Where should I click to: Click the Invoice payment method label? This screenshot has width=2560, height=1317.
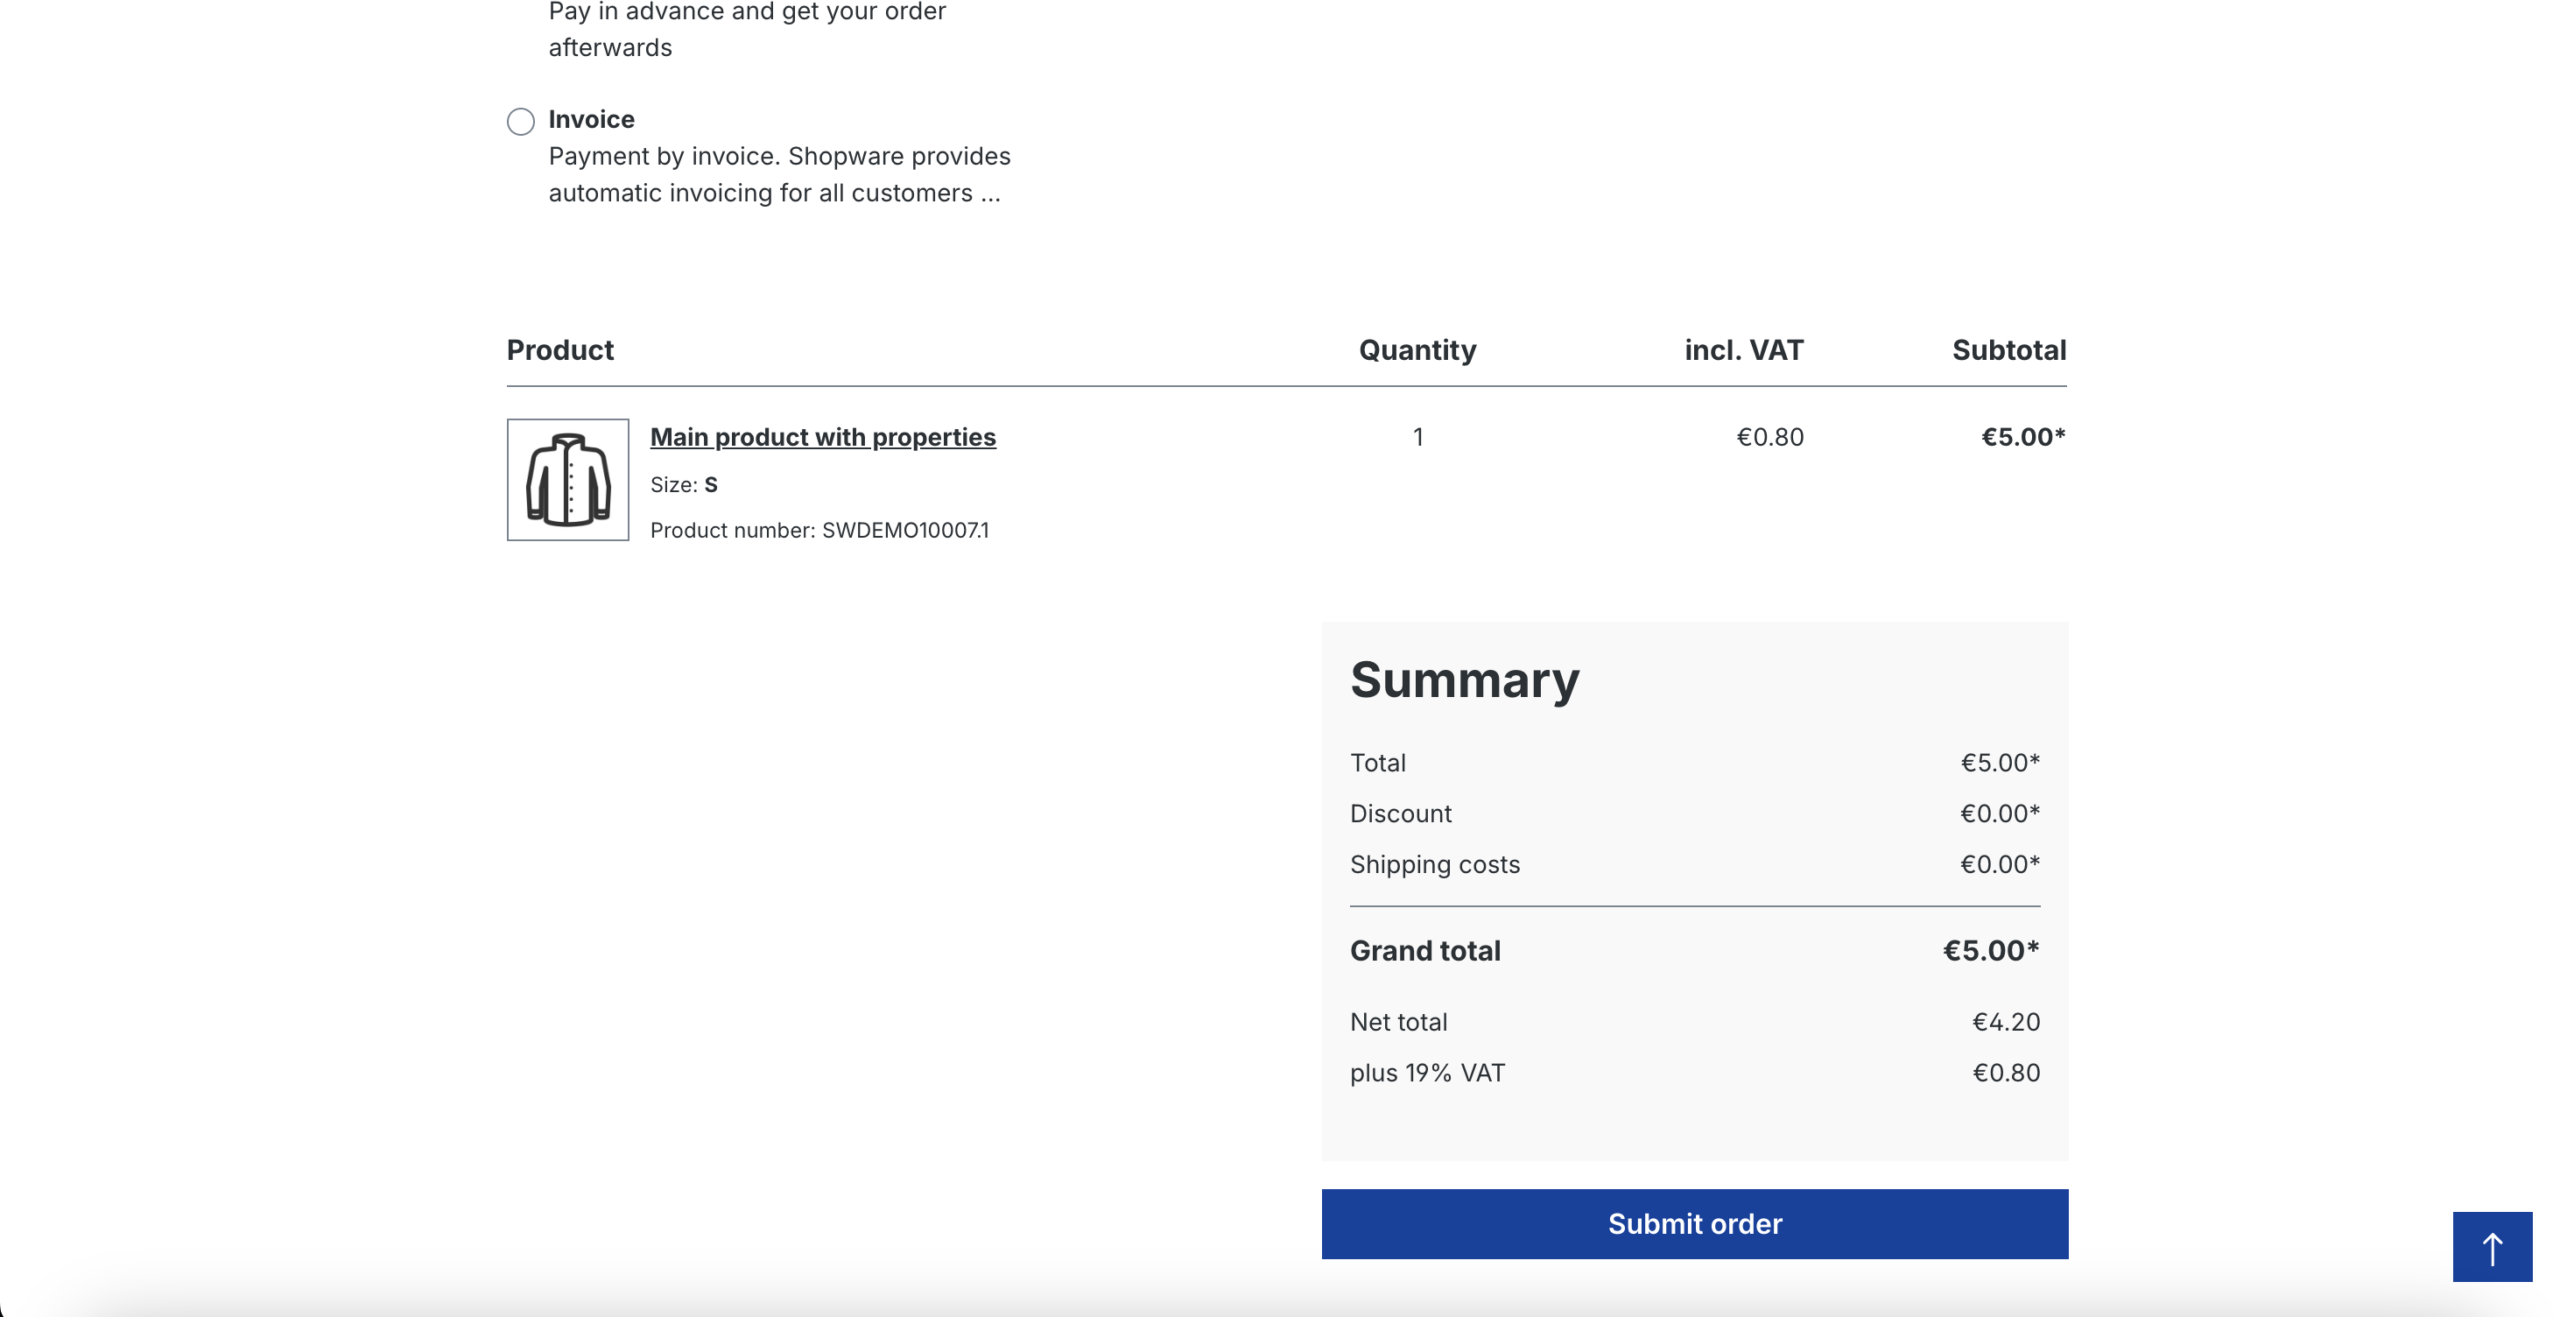click(x=591, y=119)
